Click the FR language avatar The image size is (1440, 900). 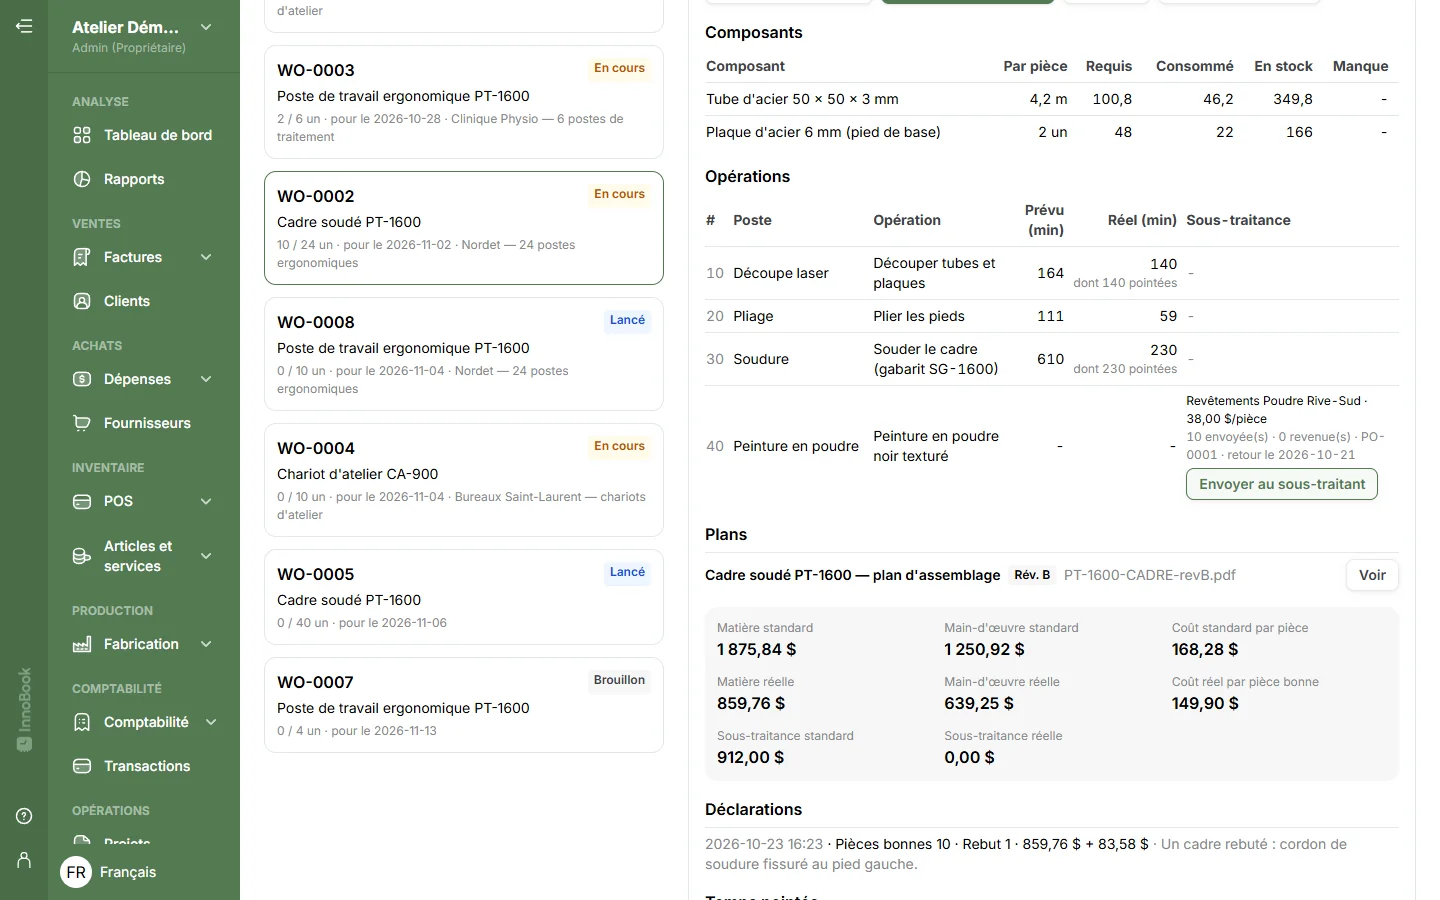(x=76, y=872)
